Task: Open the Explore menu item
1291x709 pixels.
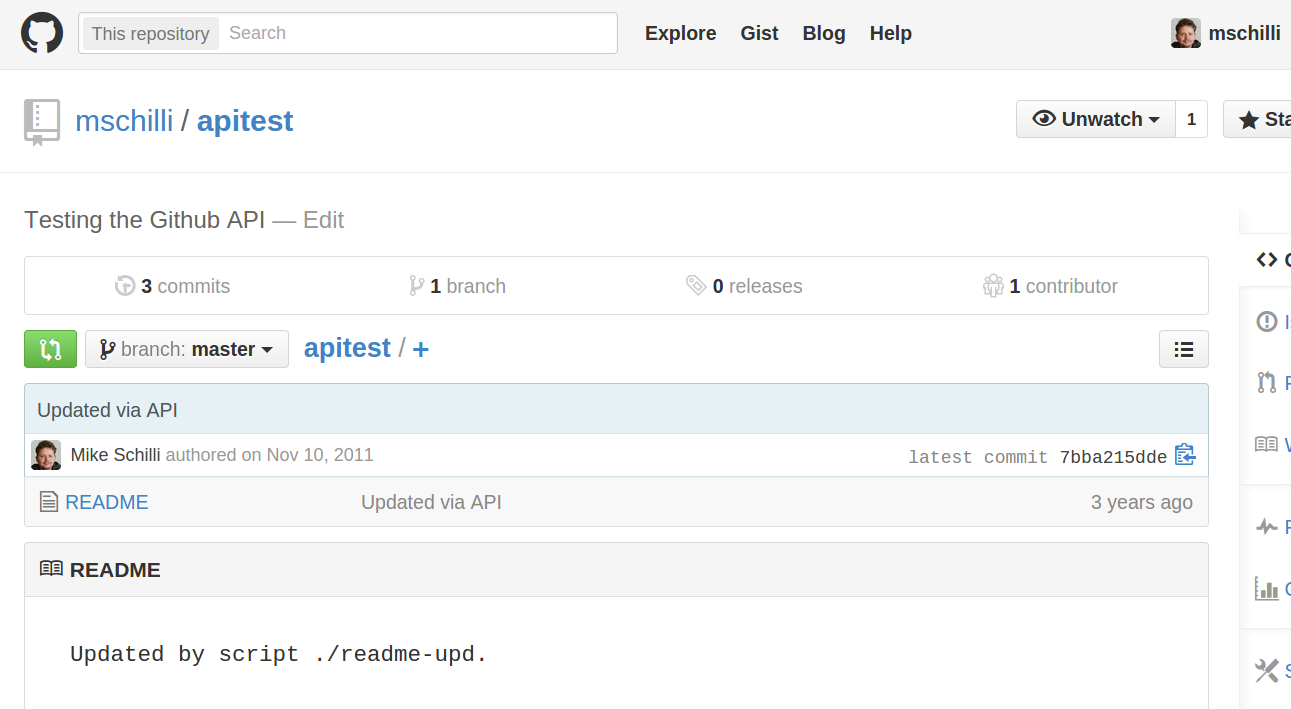Action: (680, 33)
